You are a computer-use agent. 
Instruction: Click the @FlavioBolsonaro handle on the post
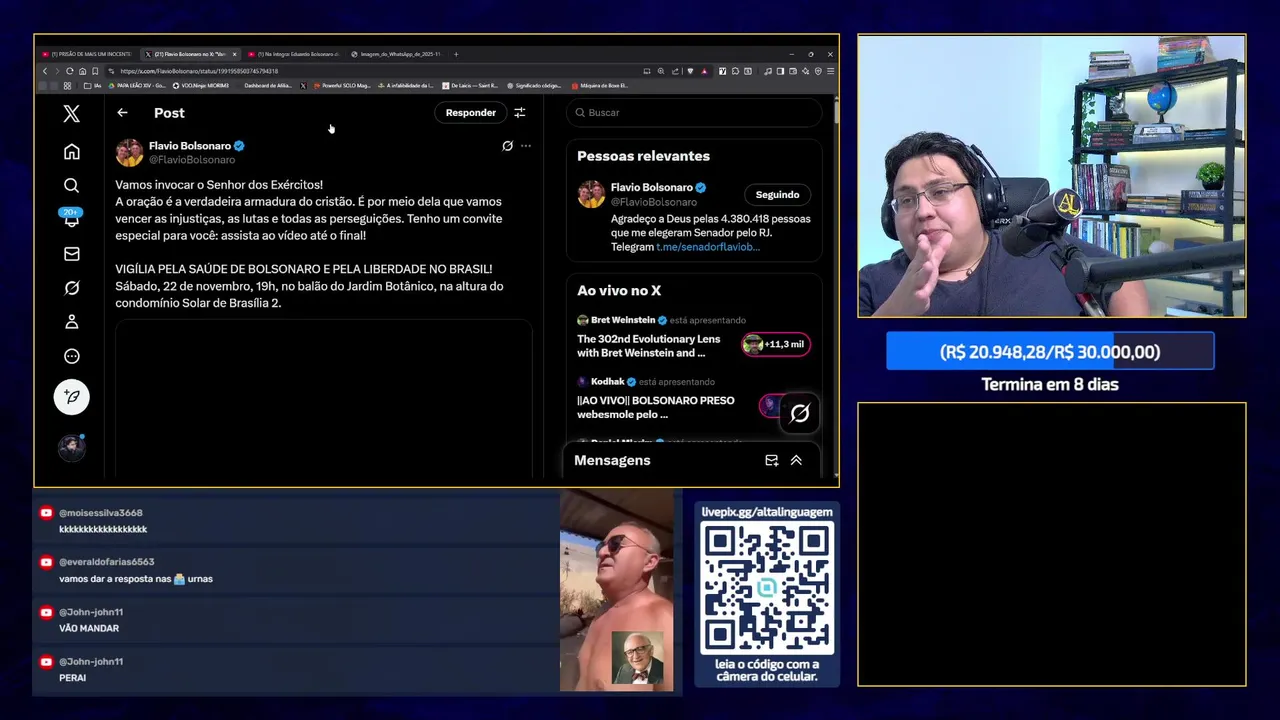click(x=192, y=160)
